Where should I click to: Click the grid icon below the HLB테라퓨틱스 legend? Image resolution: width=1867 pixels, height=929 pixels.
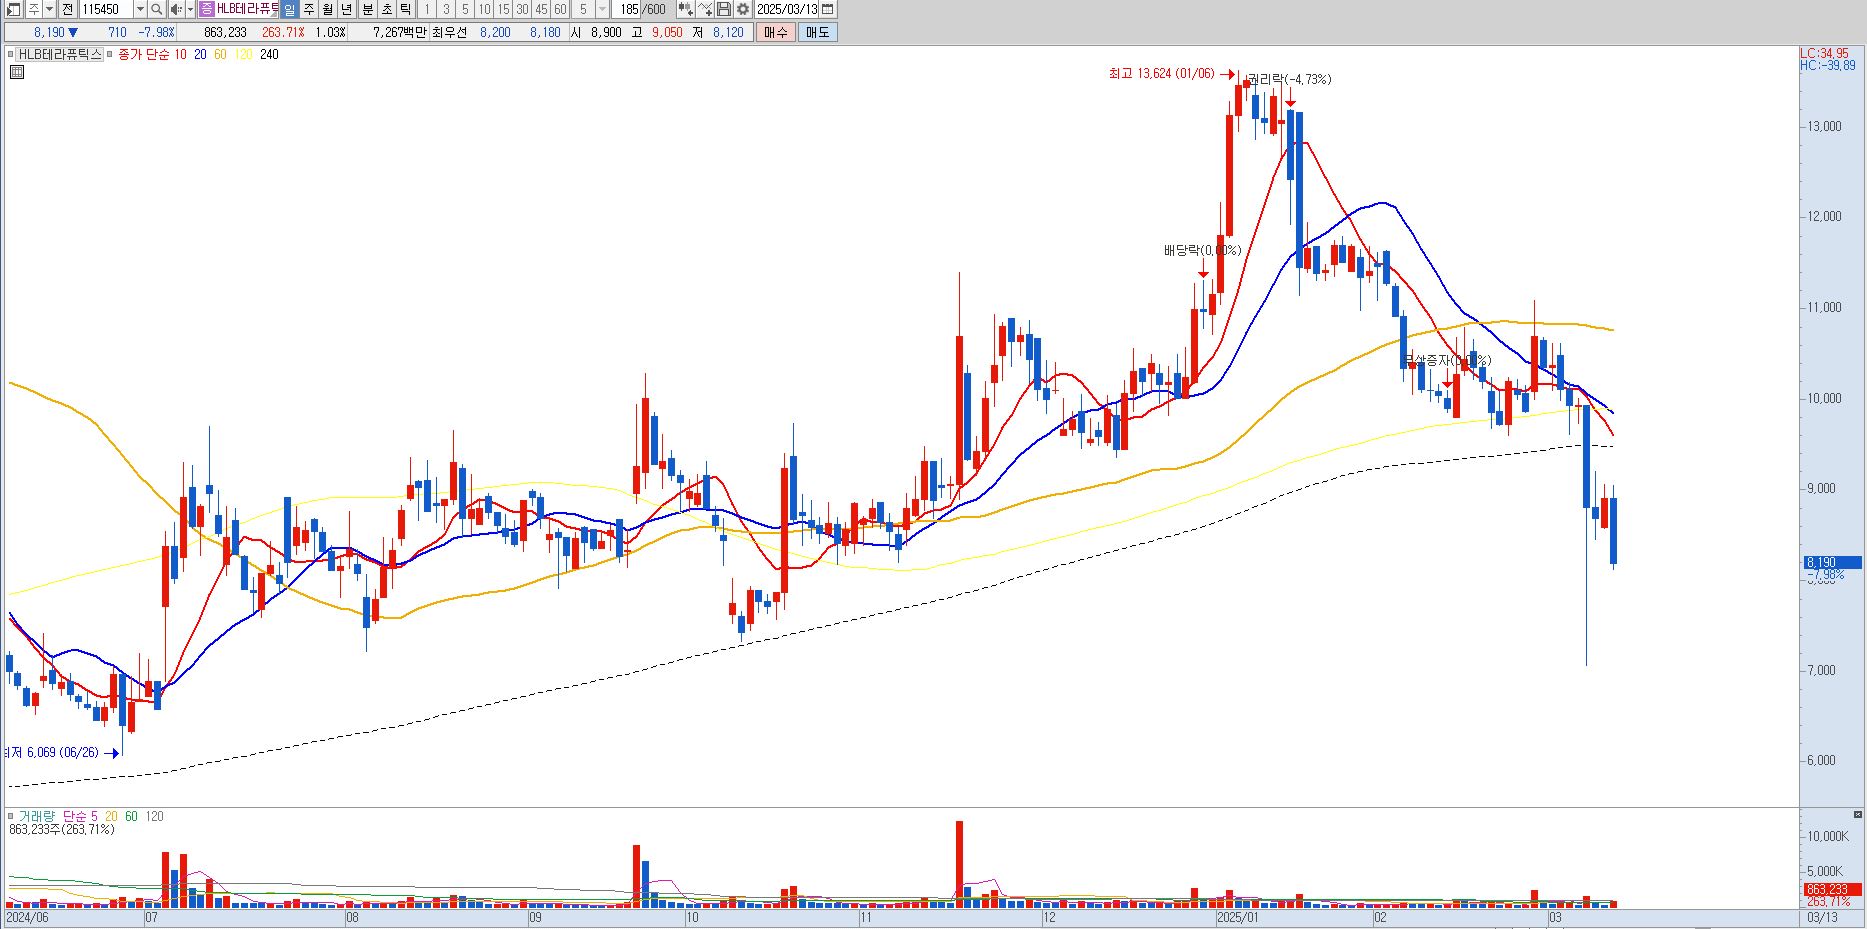[x=16, y=71]
